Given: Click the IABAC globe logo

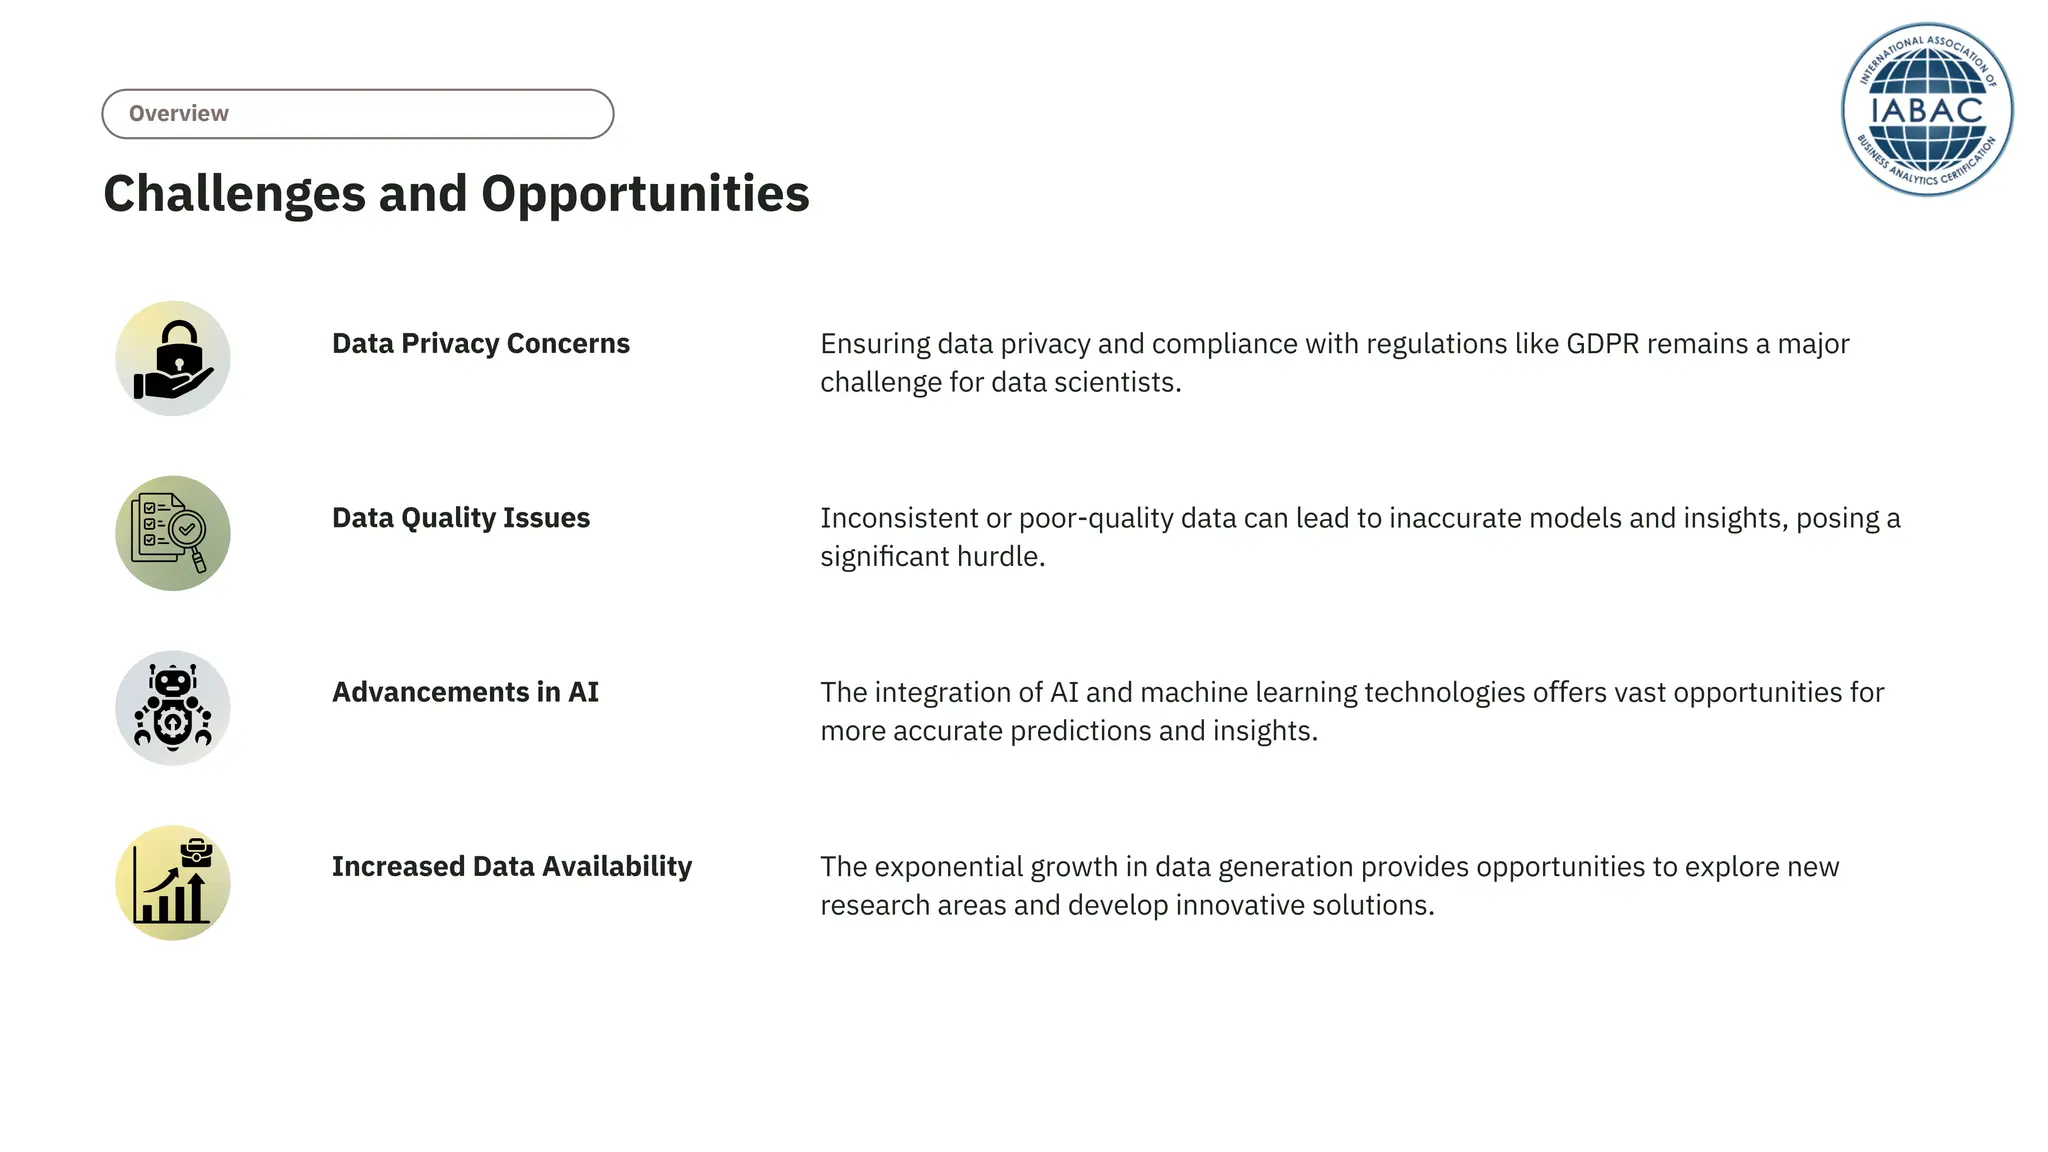Looking at the screenshot, I should coord(1927,110).
